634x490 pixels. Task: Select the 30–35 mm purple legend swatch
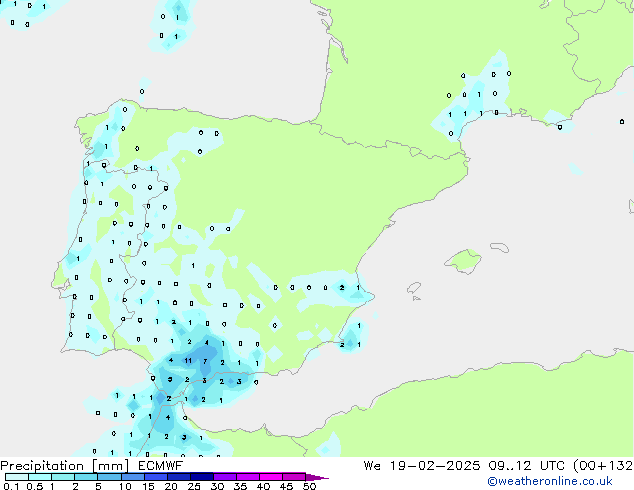point(224,477)
